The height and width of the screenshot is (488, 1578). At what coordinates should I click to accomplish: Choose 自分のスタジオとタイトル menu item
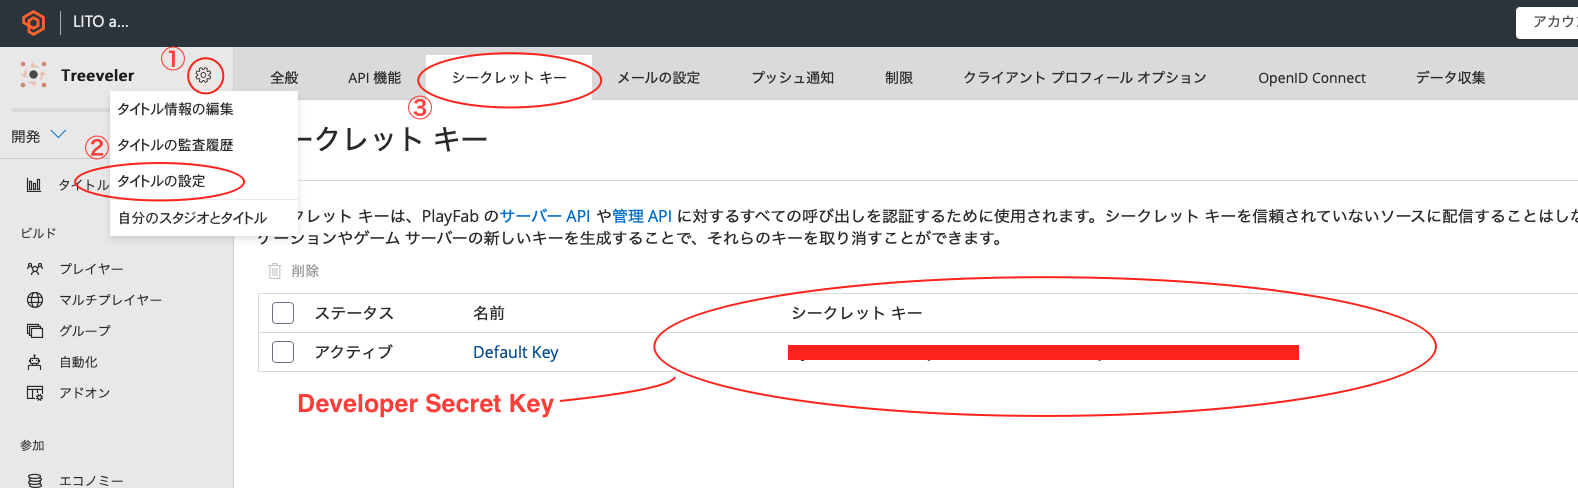click(x=204, y=217)
